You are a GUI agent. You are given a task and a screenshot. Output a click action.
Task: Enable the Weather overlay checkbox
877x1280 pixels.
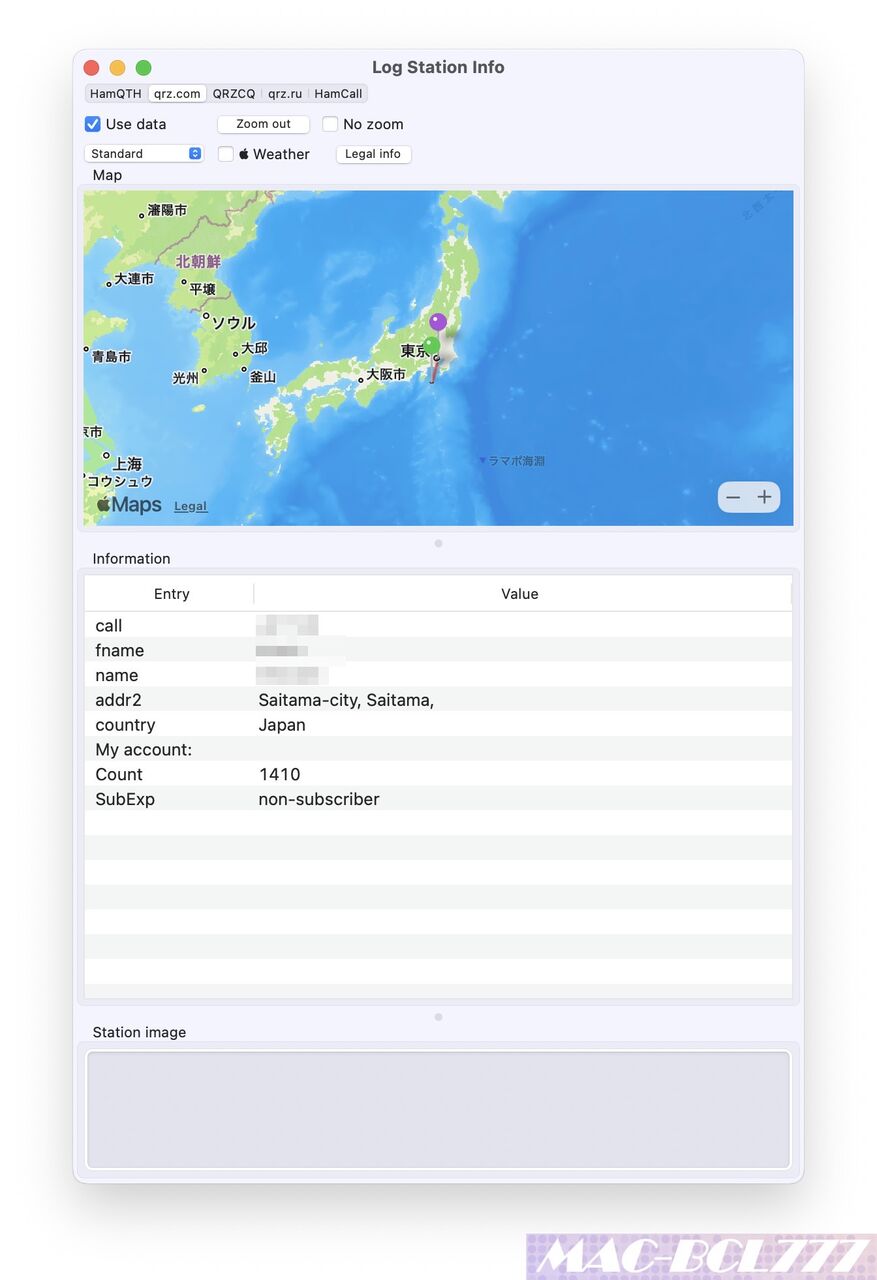[226, 153]
